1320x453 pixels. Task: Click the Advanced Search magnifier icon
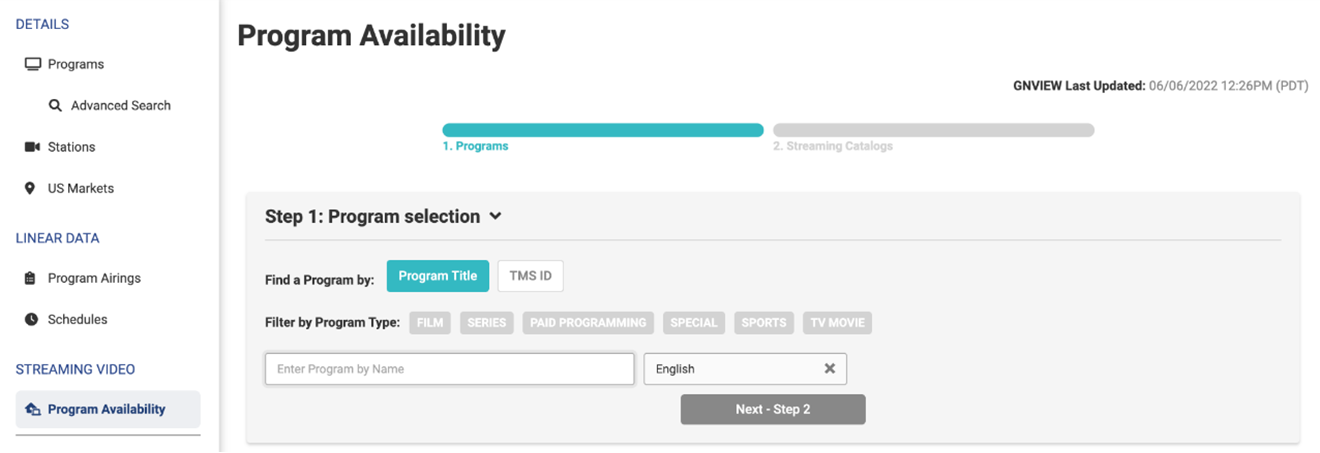coord(56,105)
